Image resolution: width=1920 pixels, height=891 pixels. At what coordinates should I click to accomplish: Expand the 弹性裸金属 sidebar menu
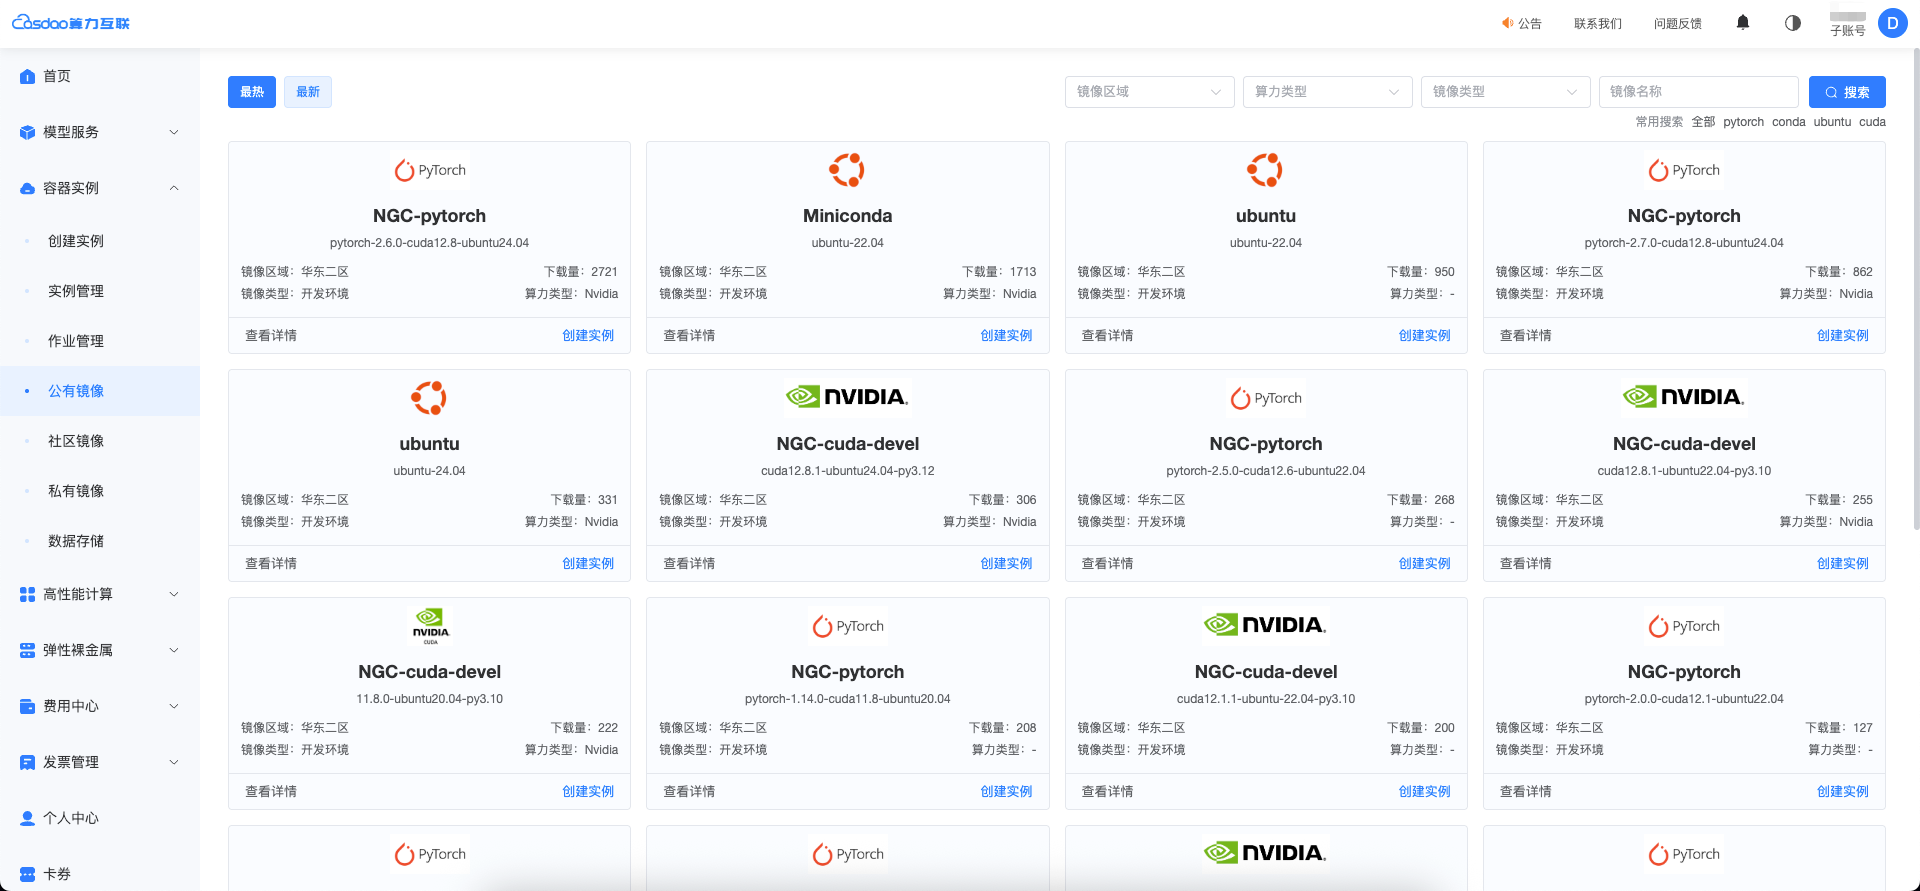pos(100,650)
